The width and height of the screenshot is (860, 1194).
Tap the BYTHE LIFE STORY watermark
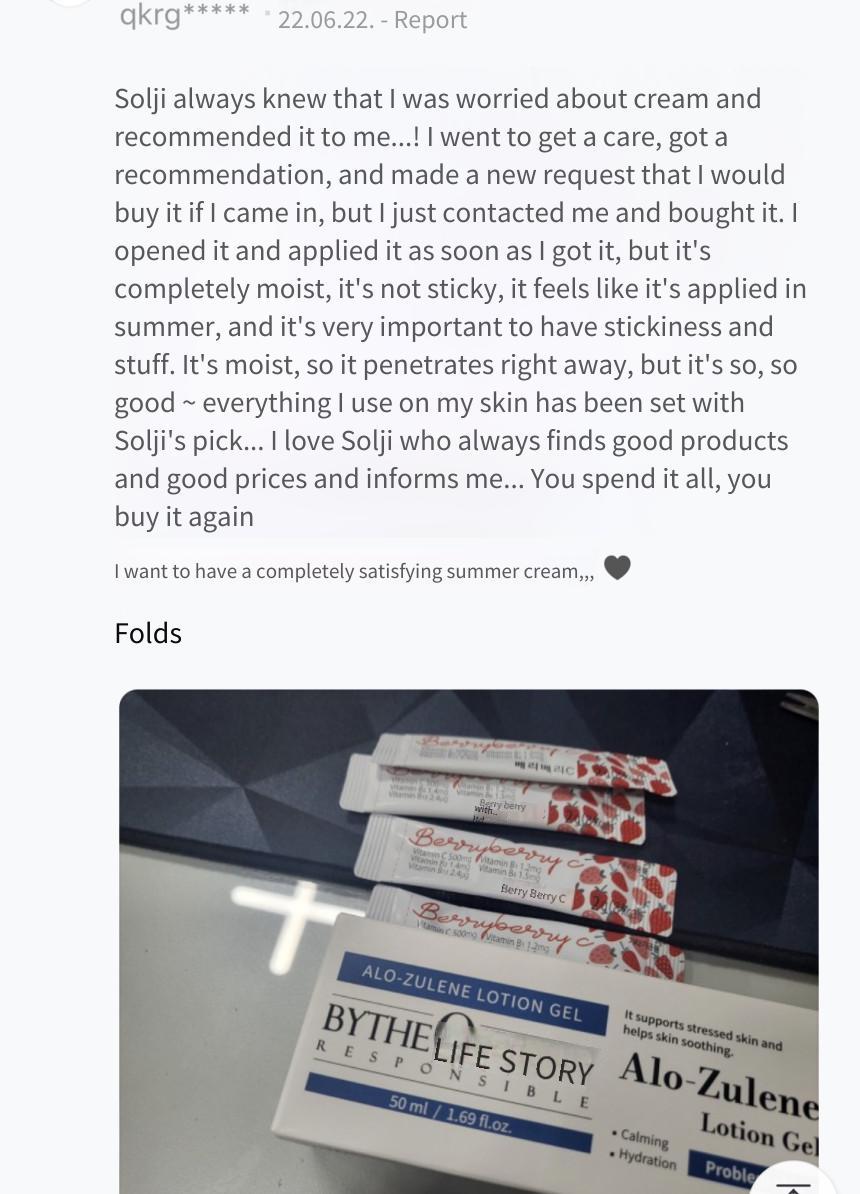coord(457,1044)
